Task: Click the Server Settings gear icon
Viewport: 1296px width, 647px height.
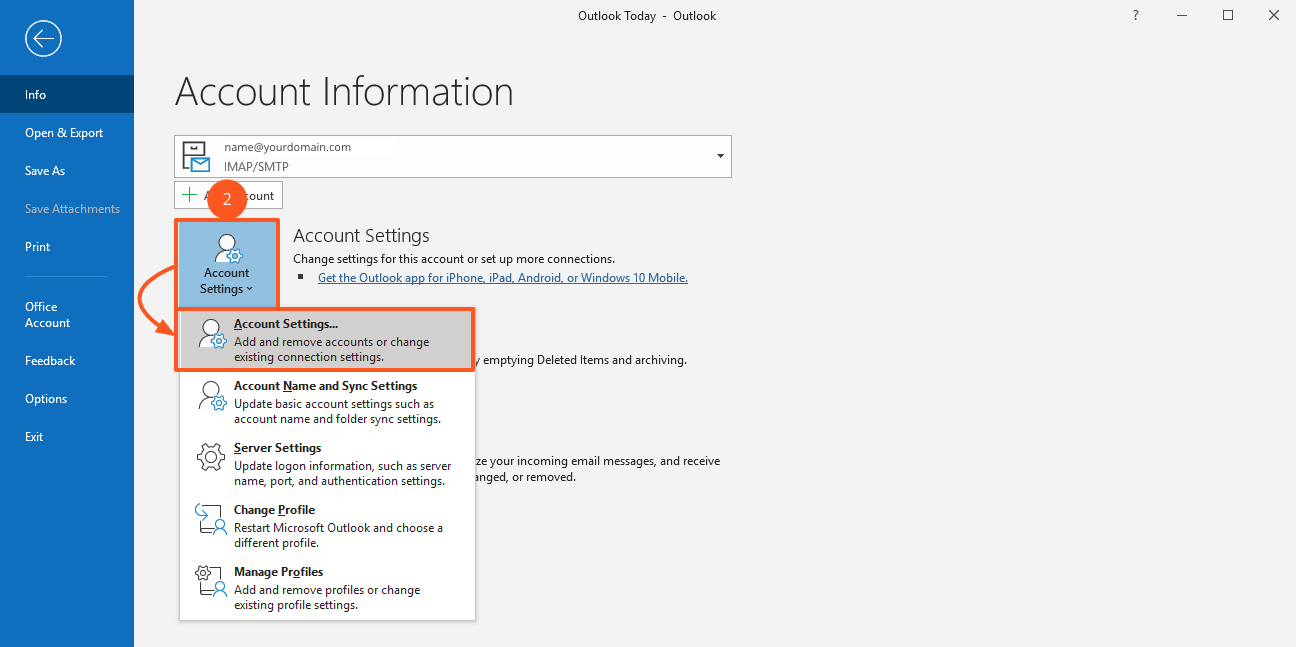Action: click(211, 459)
